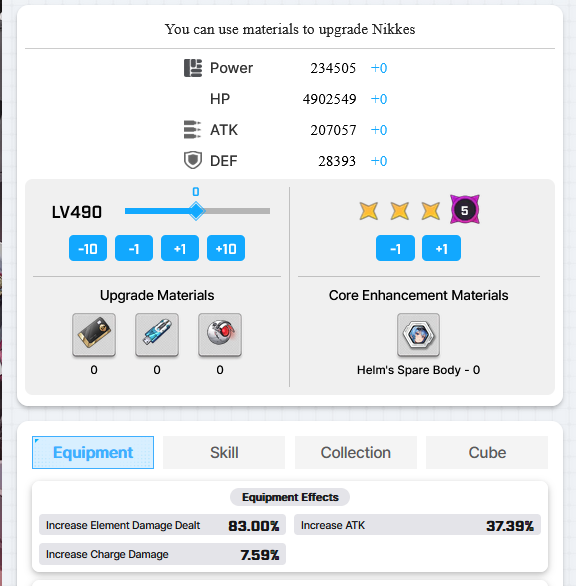Raise level by ten using +10

(226, 248)
